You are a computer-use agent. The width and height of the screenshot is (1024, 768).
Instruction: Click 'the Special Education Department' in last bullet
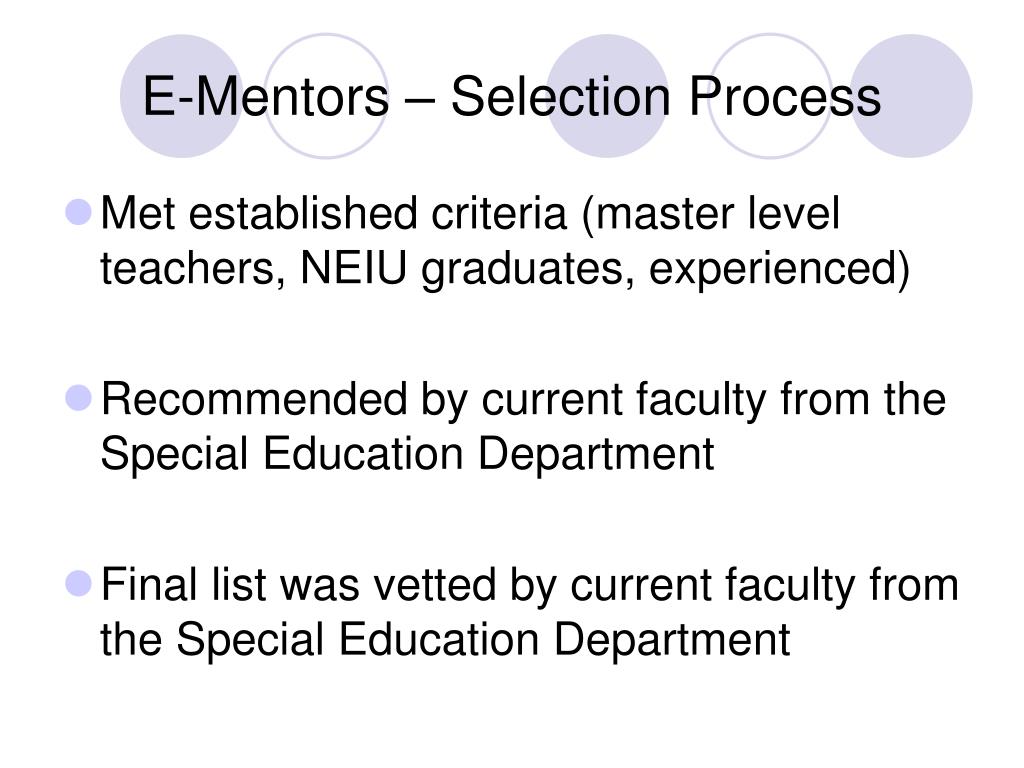[445, 639]
